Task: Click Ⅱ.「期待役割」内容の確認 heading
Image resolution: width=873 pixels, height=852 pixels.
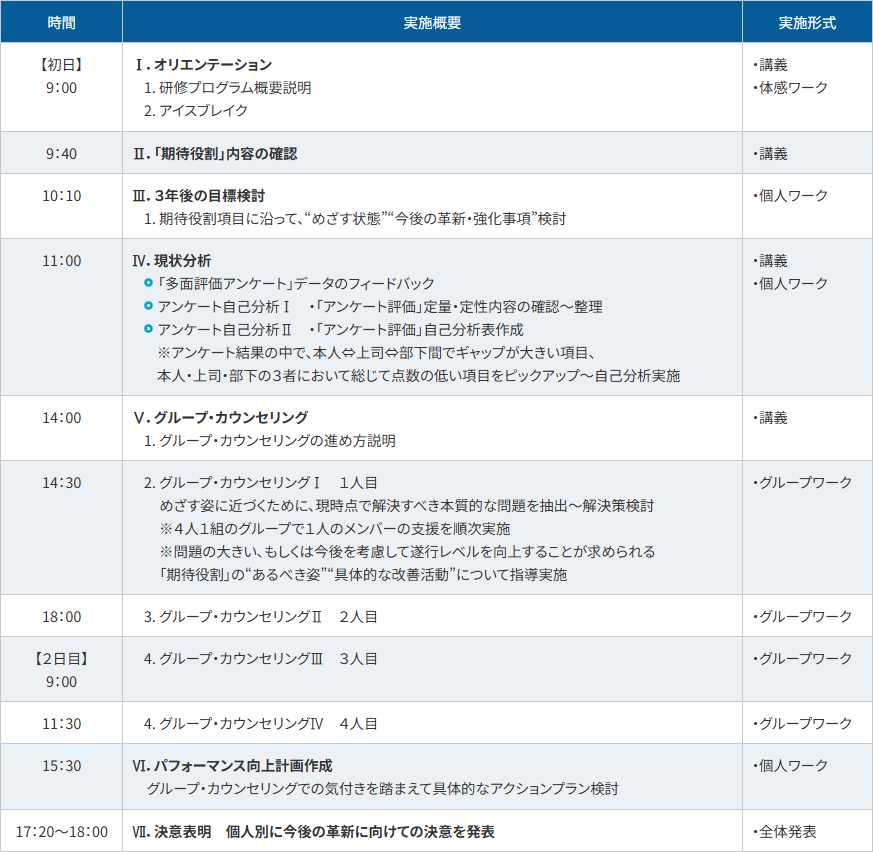Action: [215, 154]
